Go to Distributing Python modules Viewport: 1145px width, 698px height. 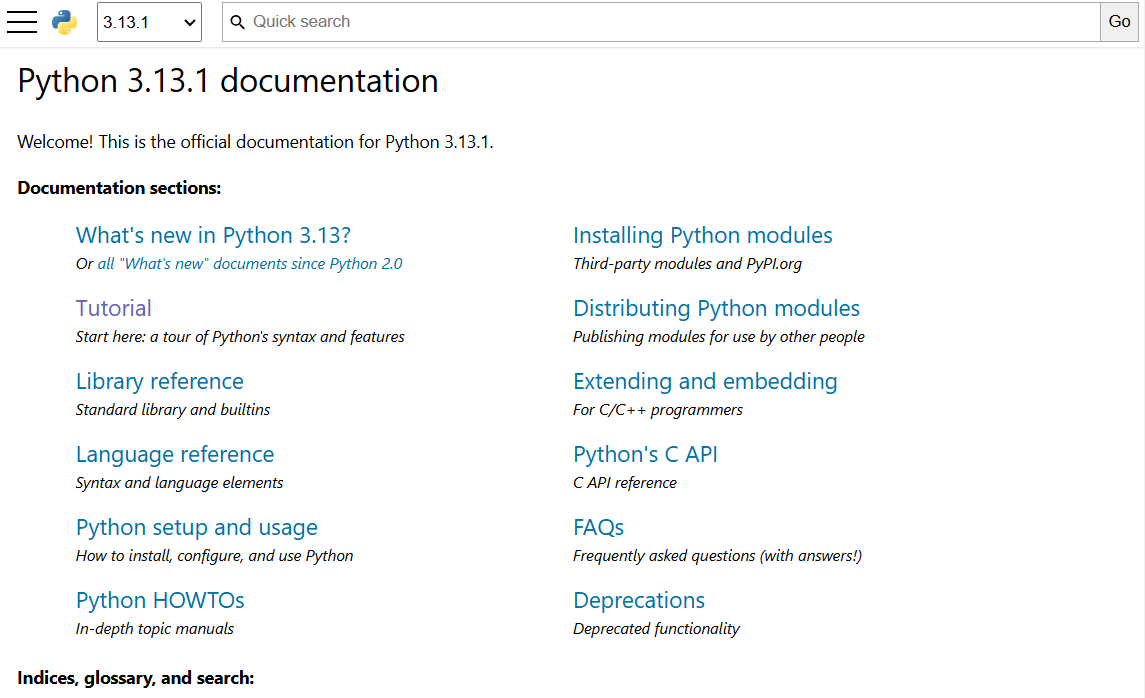tap(716, 309)
